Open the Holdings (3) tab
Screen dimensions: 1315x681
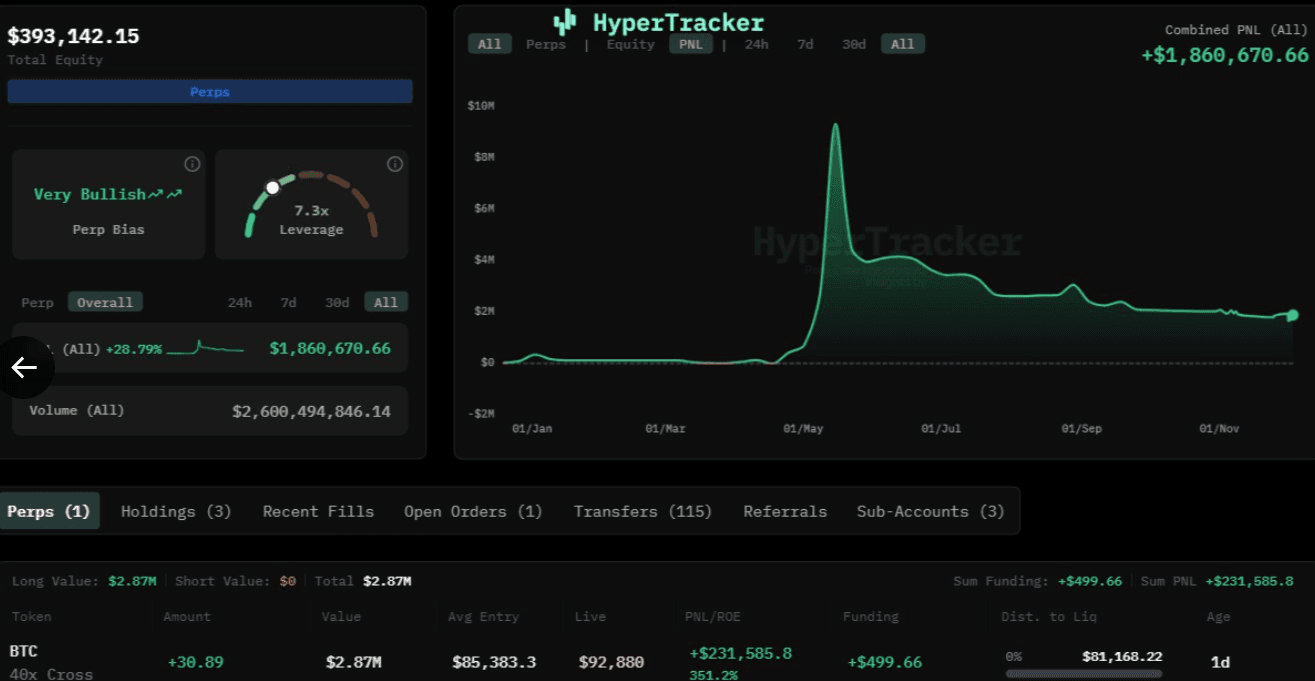point(176,511)
